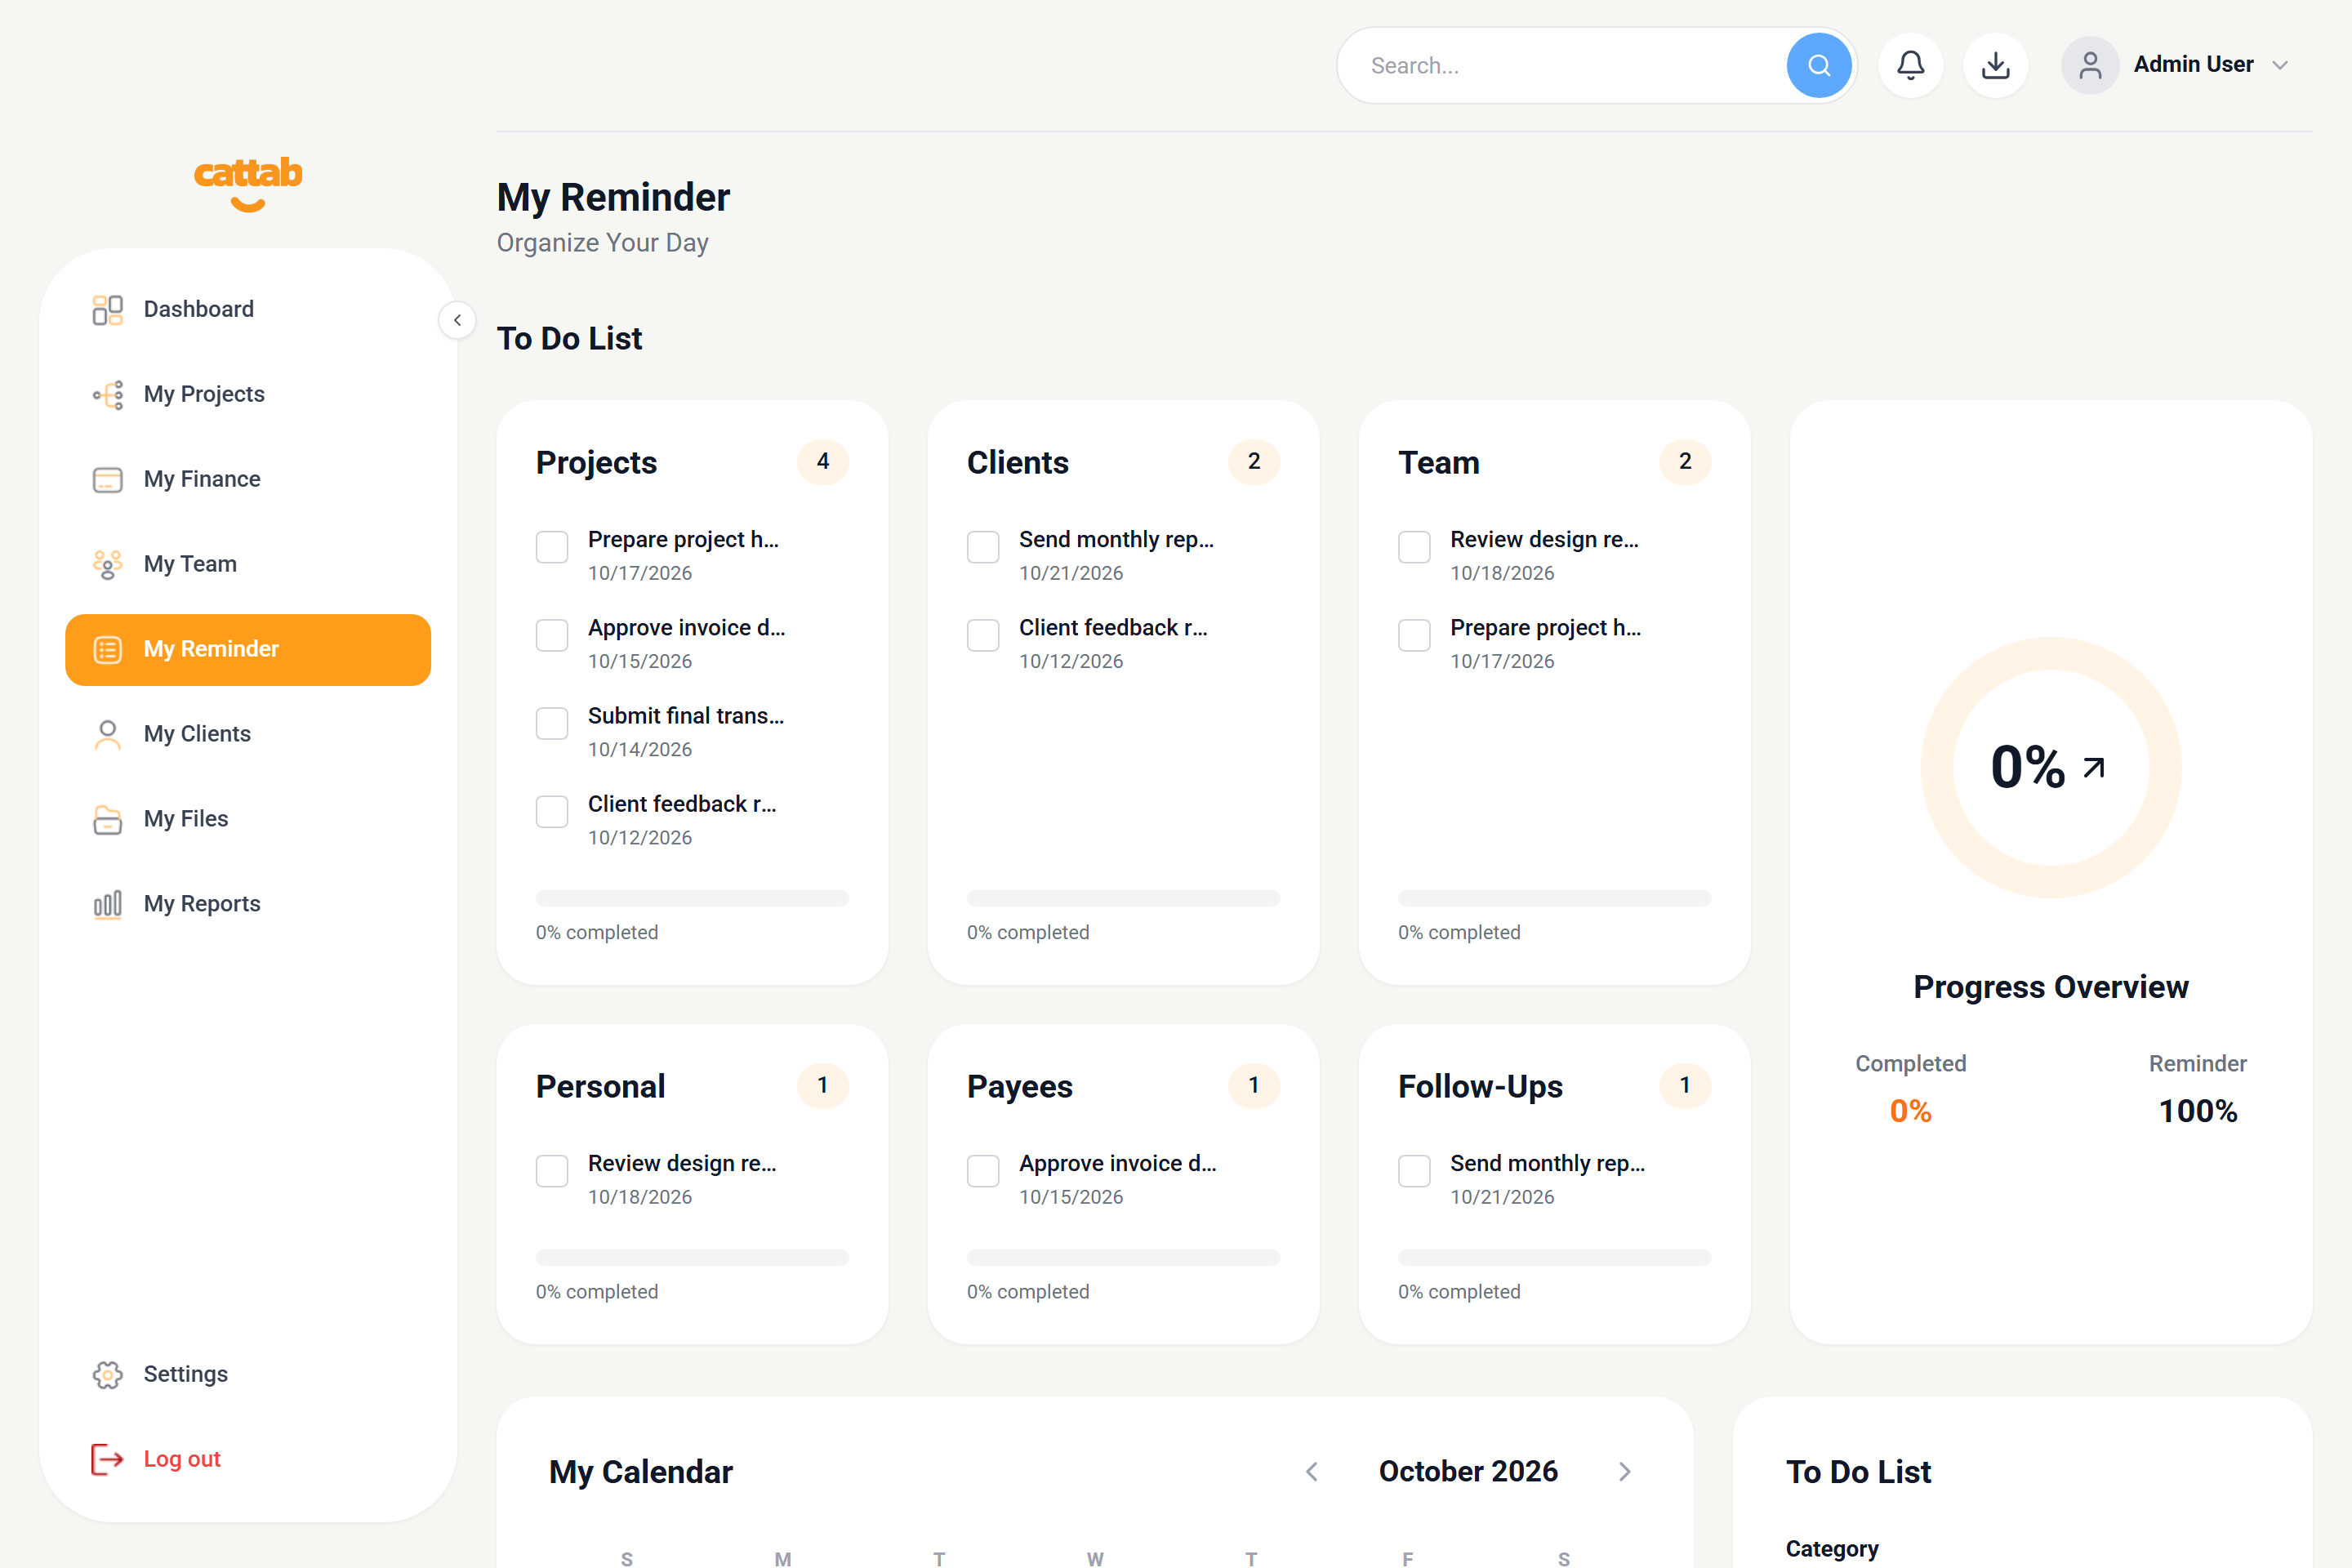
Task: Tick 'Send monthly rep...' in Clients card
Action: point(983,547)
